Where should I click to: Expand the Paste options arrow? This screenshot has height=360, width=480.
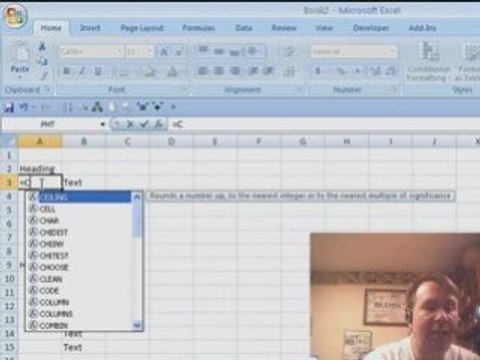(x=20, y=77)
